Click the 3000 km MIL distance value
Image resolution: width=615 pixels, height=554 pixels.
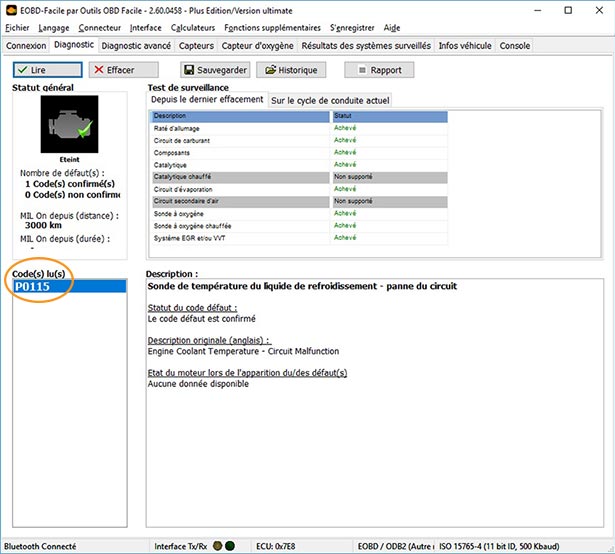pos(43,225)
